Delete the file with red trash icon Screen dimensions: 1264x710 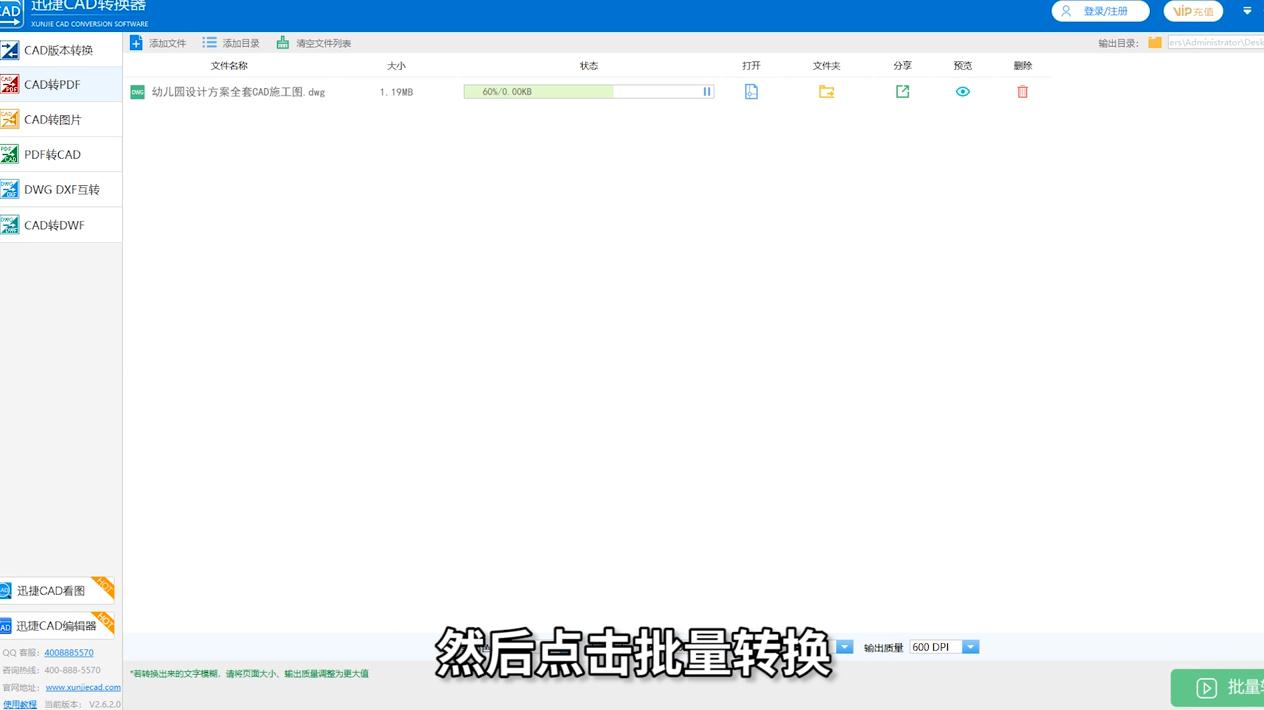pos(1022,91)
